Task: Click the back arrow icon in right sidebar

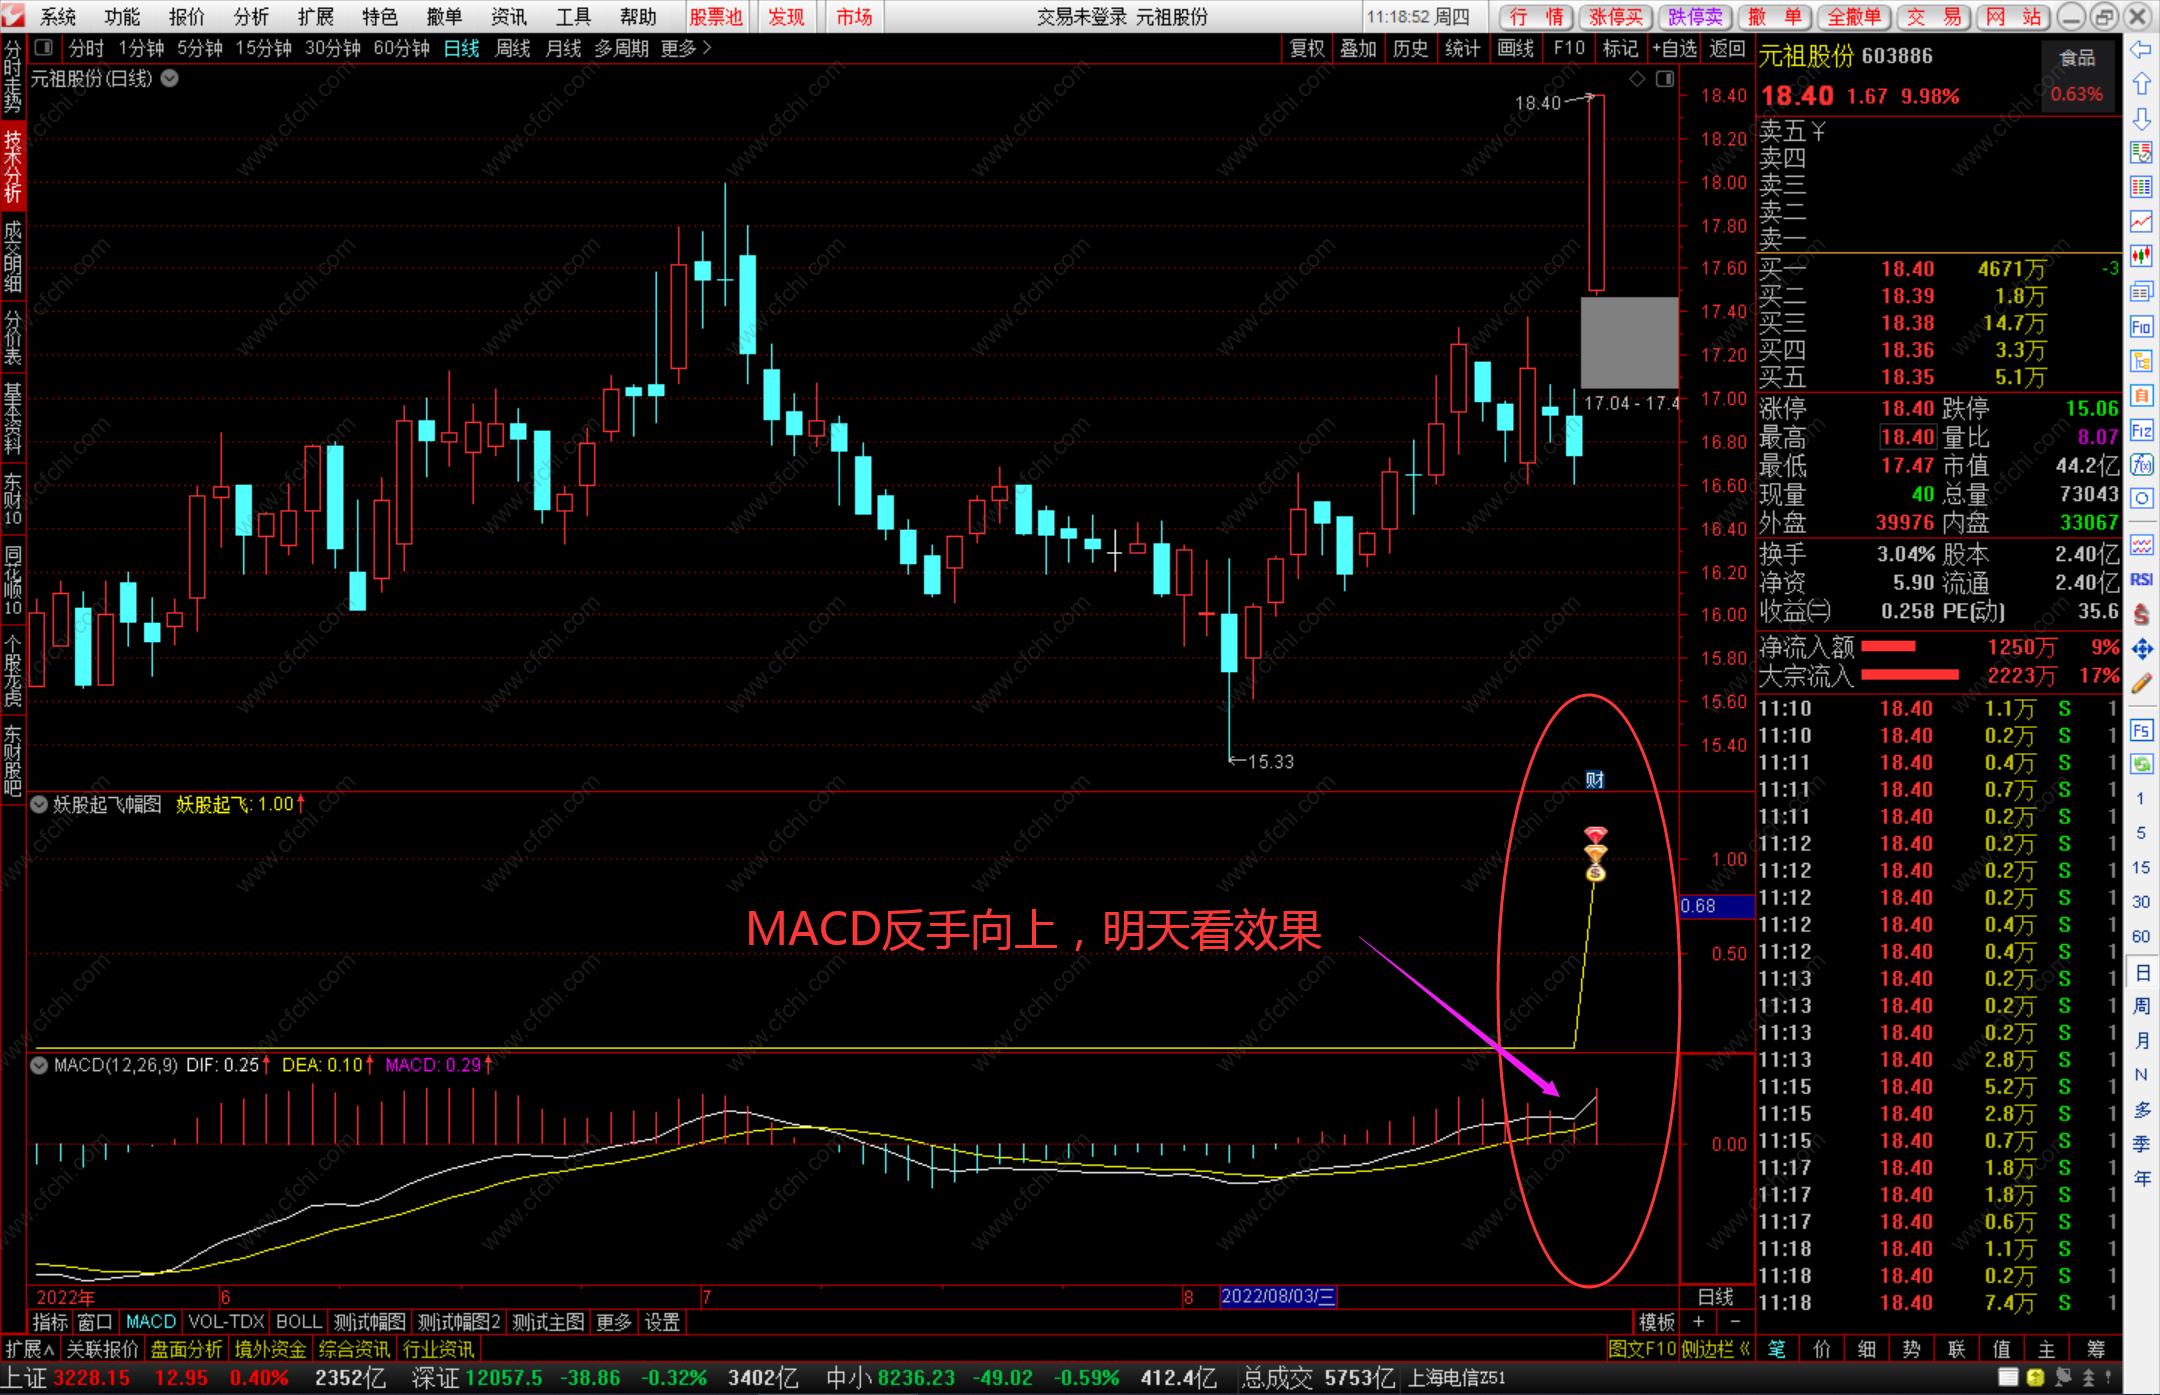Action: pos(2141,50)
